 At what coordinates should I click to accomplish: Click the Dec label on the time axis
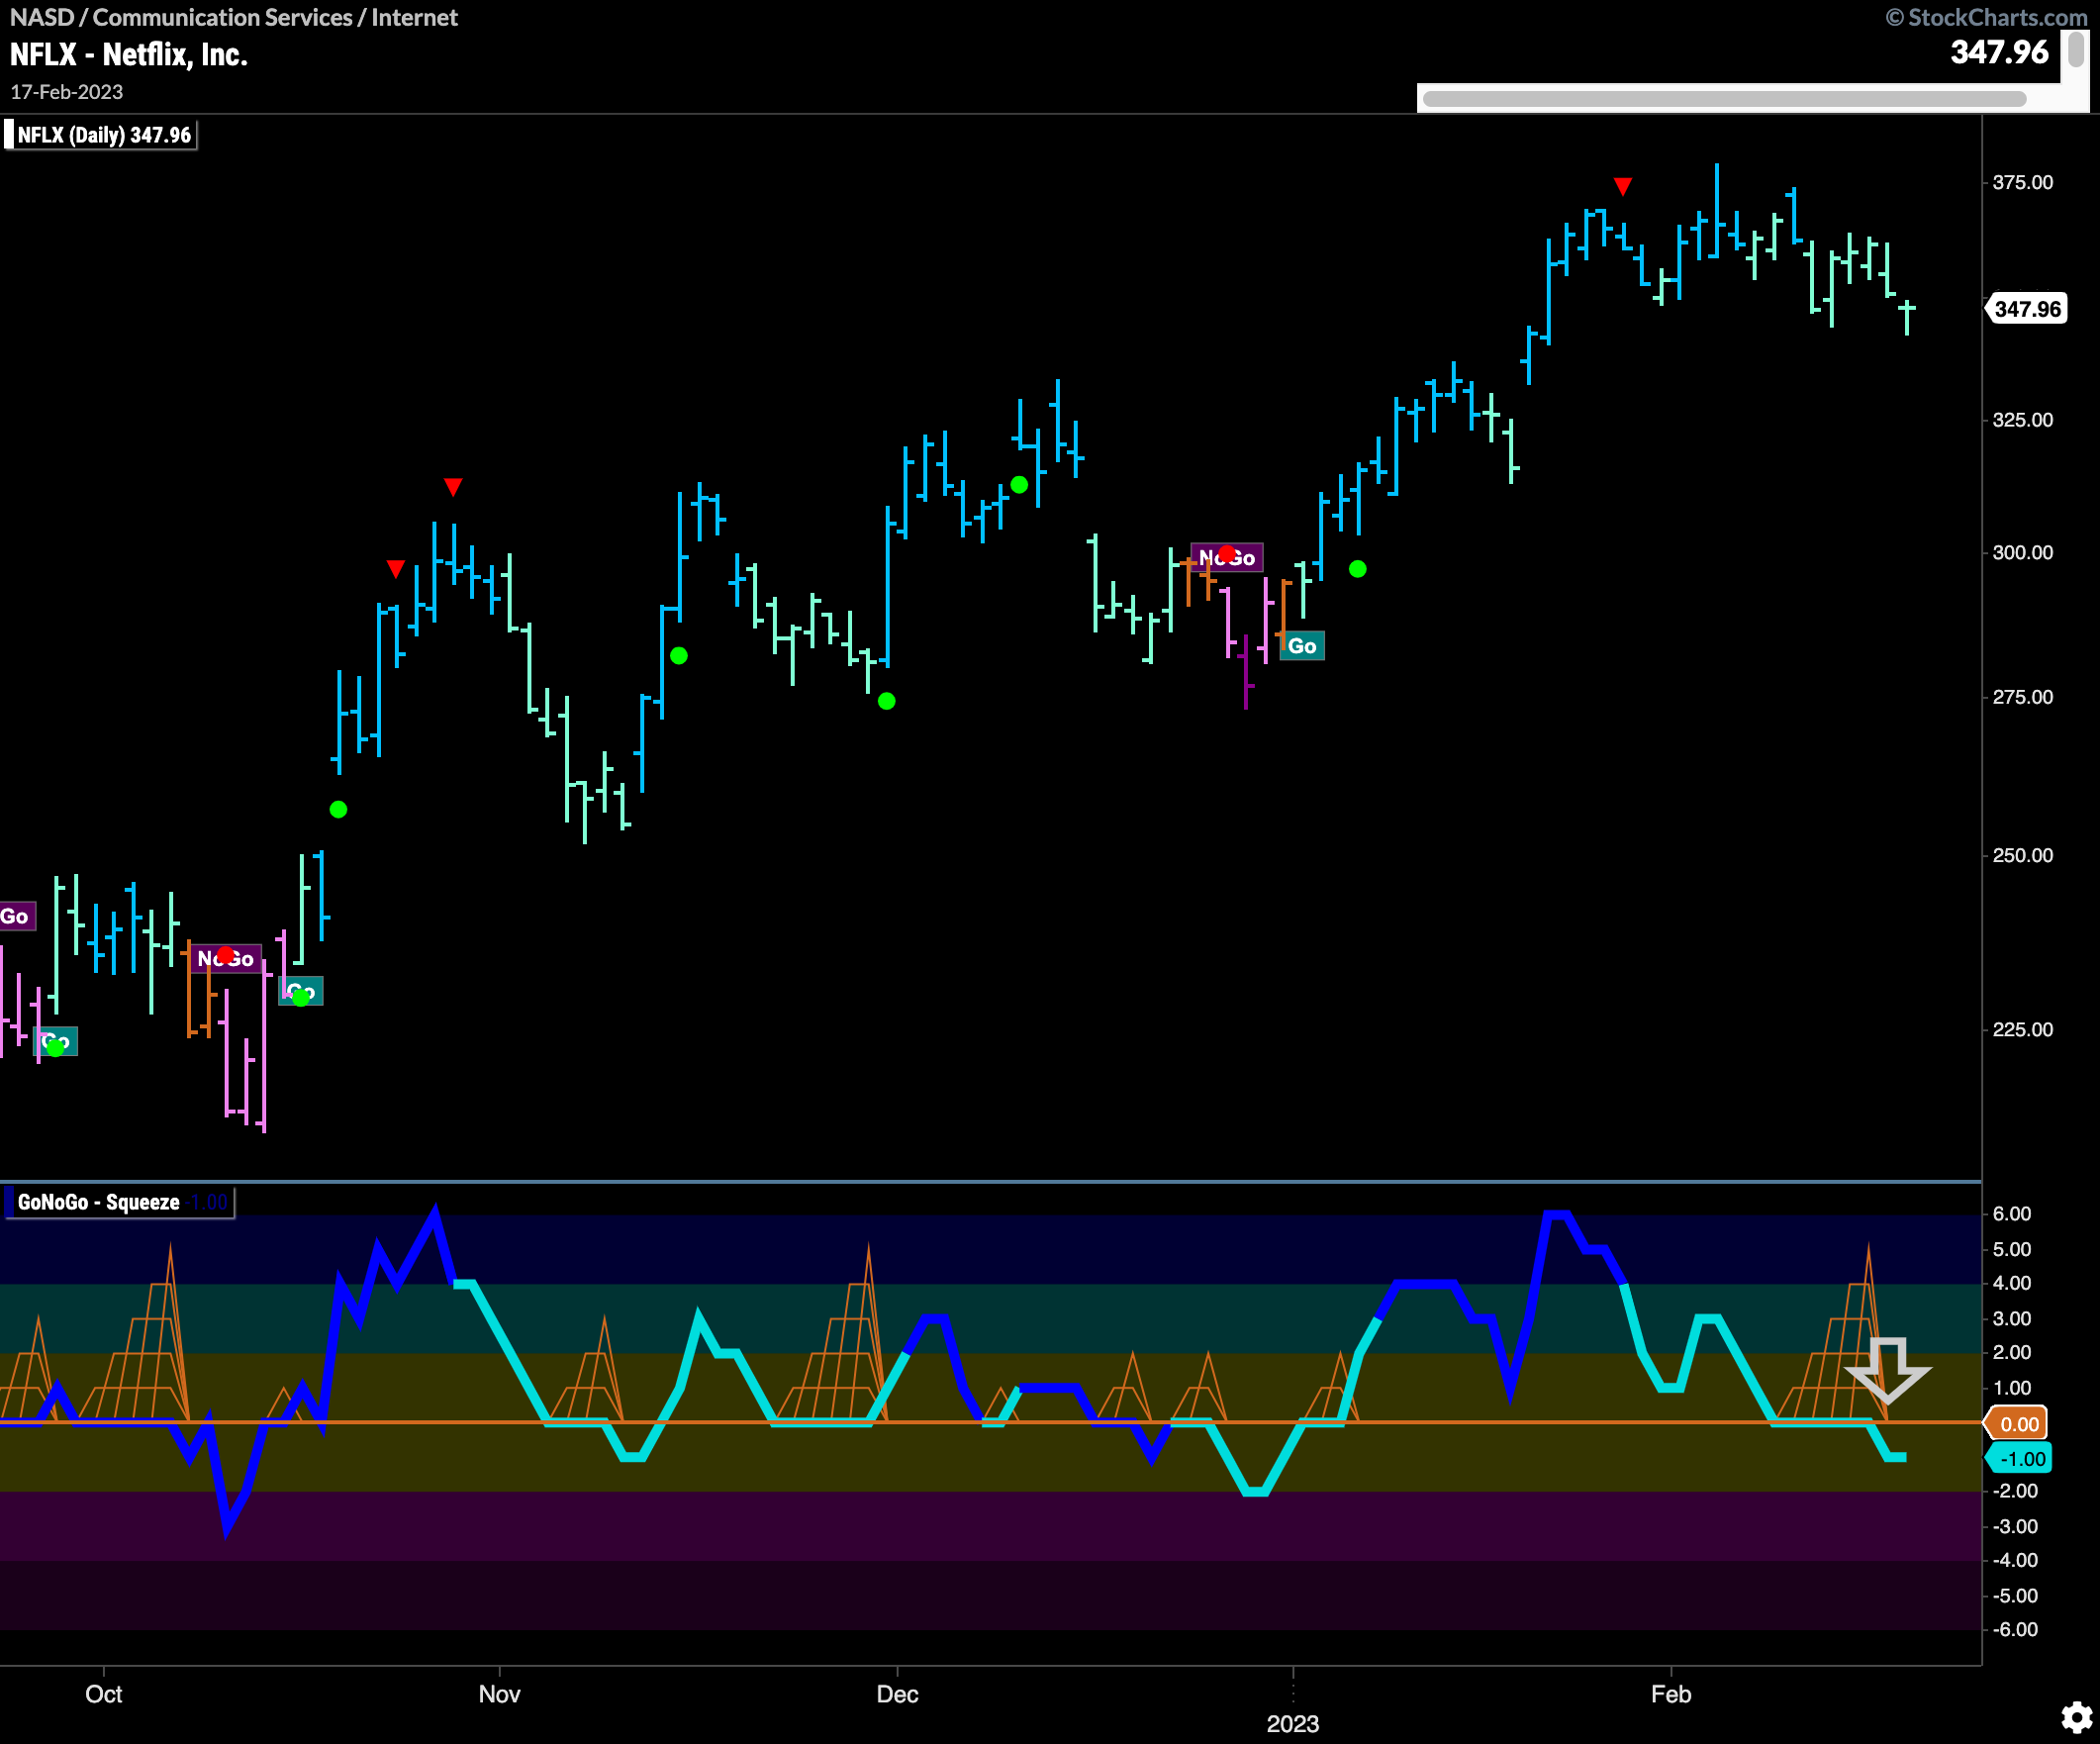pyautogui.click(x=897, y=1694)
